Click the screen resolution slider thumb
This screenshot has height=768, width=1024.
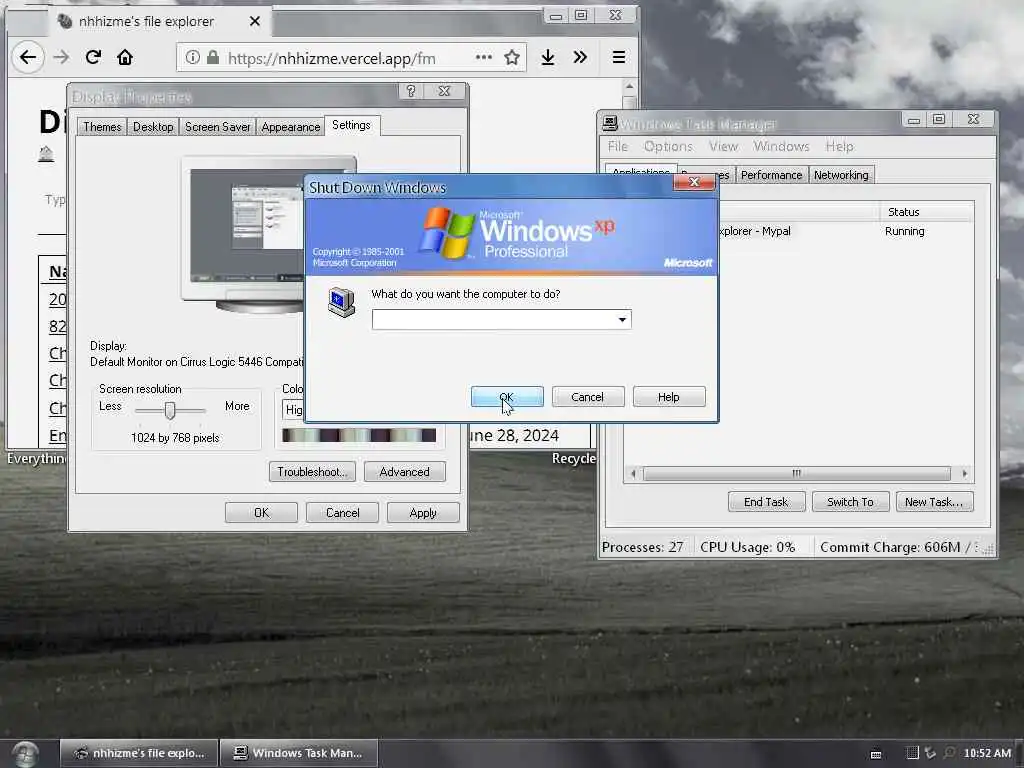pyautogui.click(x=170, y=410)
